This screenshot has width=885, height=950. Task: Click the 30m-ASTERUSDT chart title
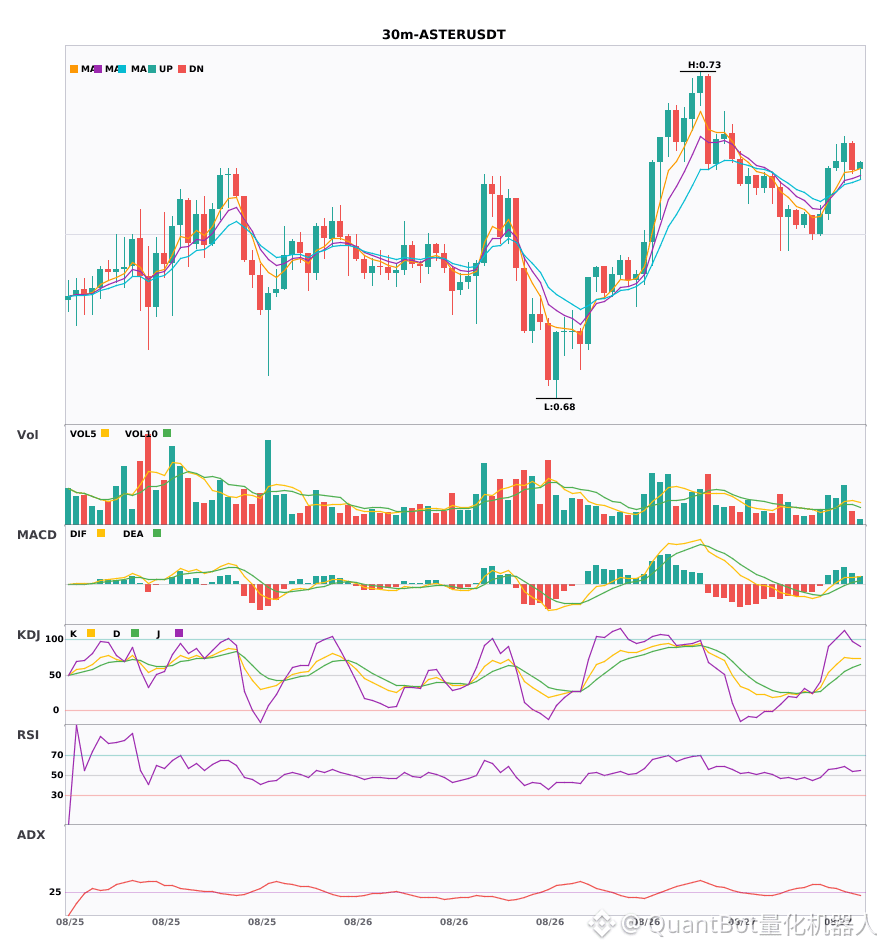443,35
